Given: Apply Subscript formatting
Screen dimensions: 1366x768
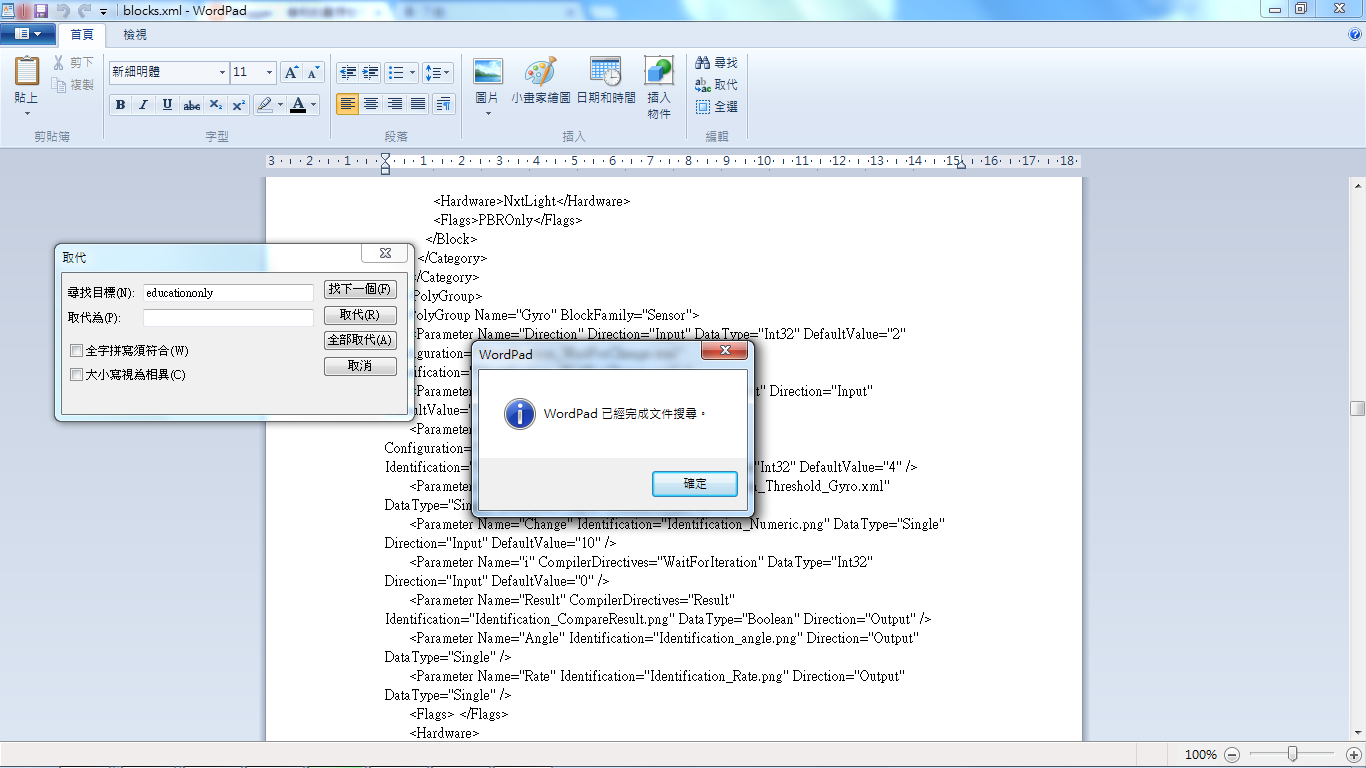Looking at the screenshot, I should 215,105.
